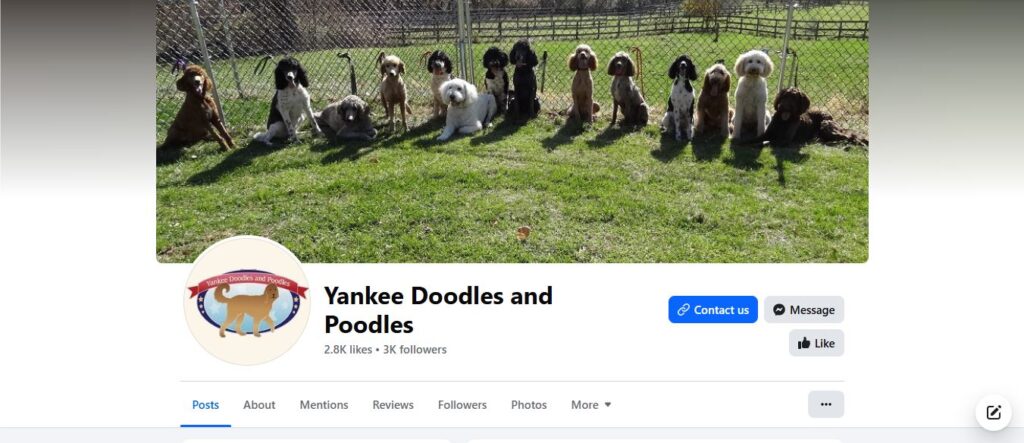Click the Messenger icon in Message button

[x=779, y=310]
